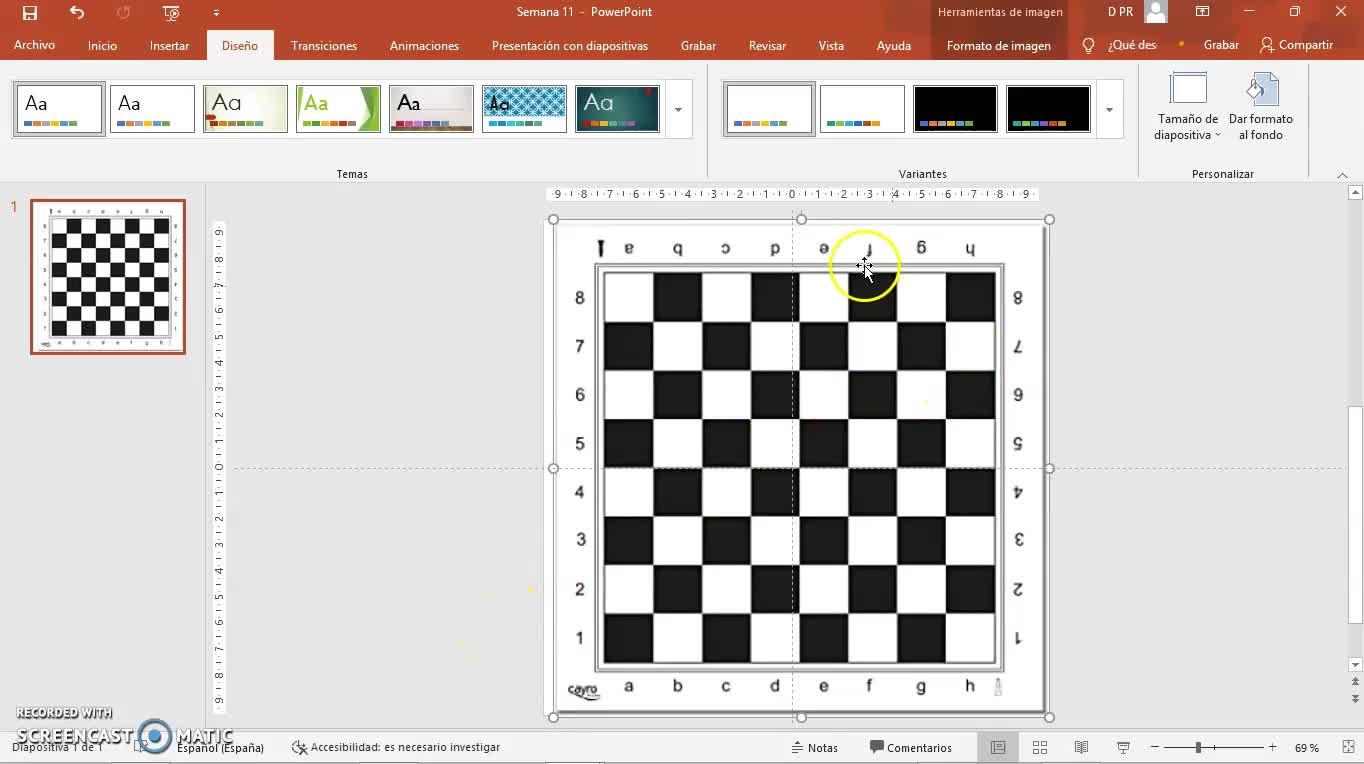The width and height of the screenshot is (1364, 764).
Task: Click the lightbulb '¿Qué des' search box
Action: coord(1120,45)
